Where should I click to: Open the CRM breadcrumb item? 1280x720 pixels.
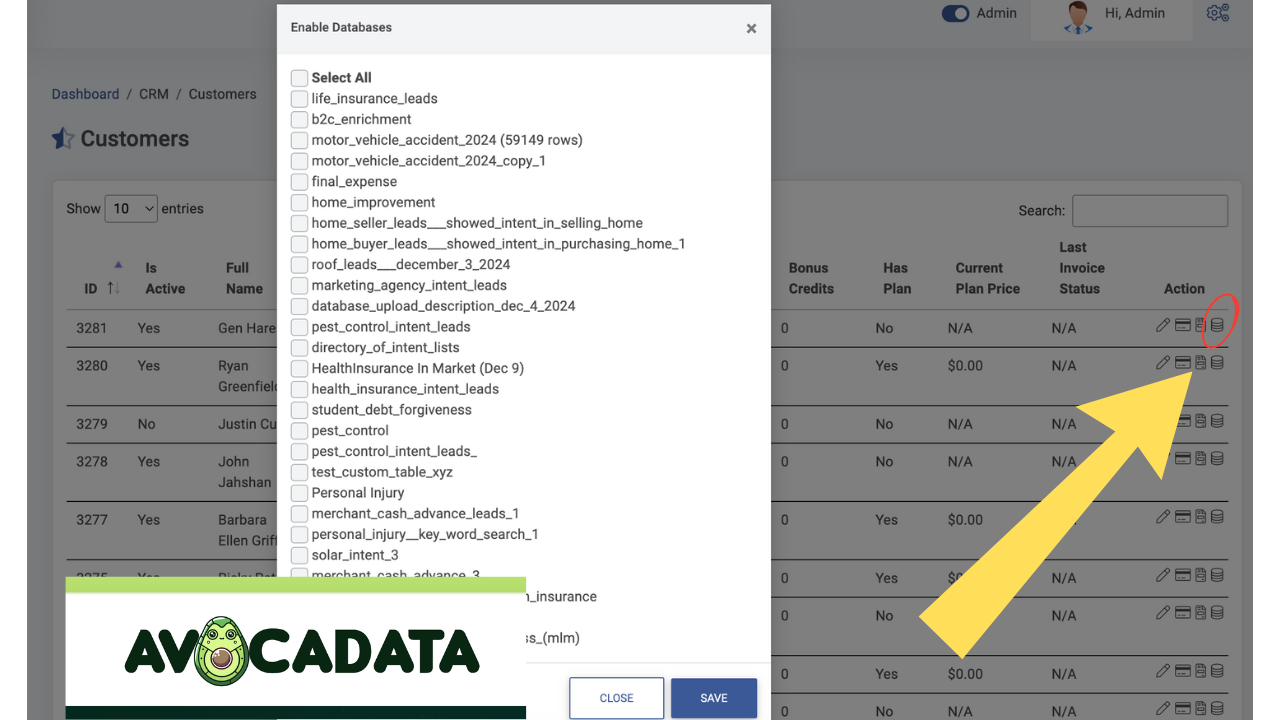tap(154, 93)
